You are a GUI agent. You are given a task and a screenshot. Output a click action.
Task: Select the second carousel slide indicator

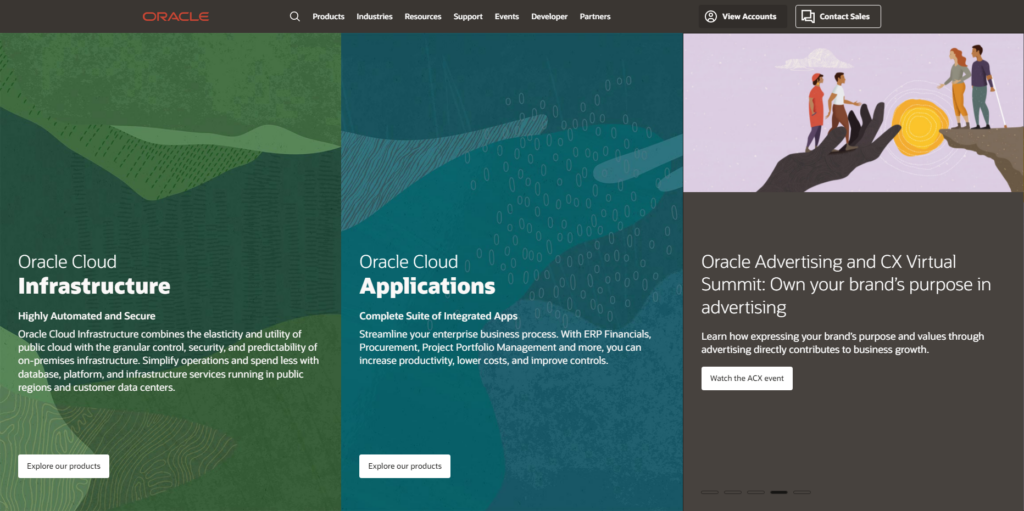click(x=733, y=492)
